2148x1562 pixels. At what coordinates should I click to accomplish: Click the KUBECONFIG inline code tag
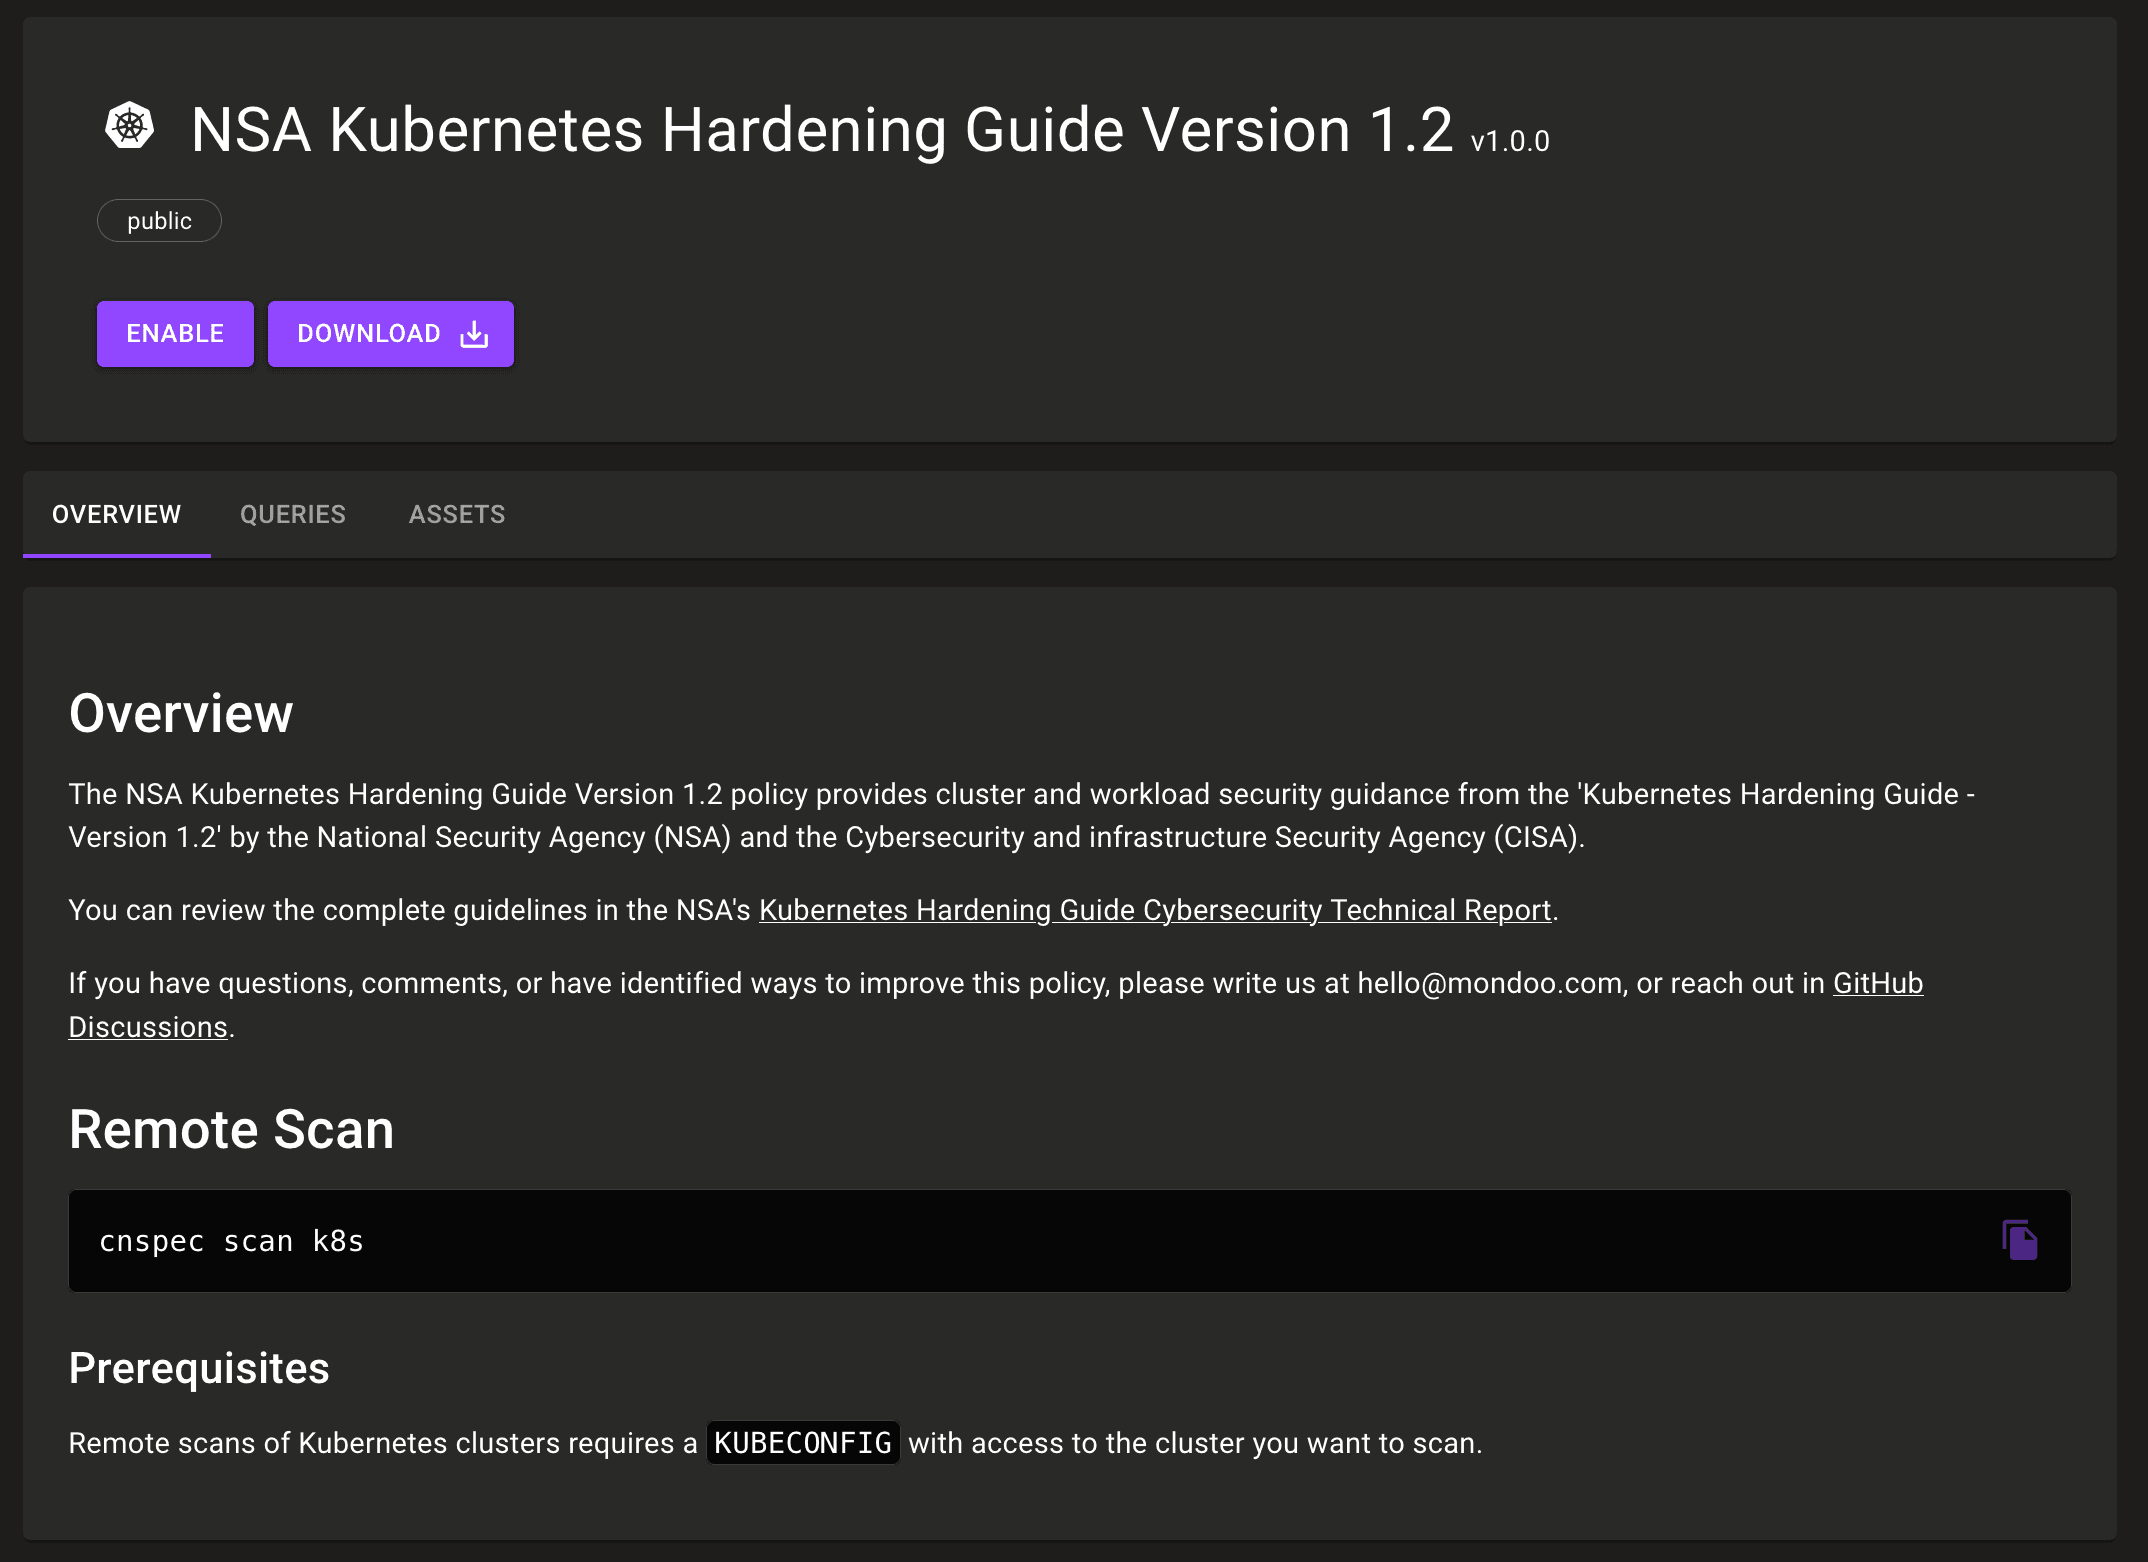(803, 1443)
